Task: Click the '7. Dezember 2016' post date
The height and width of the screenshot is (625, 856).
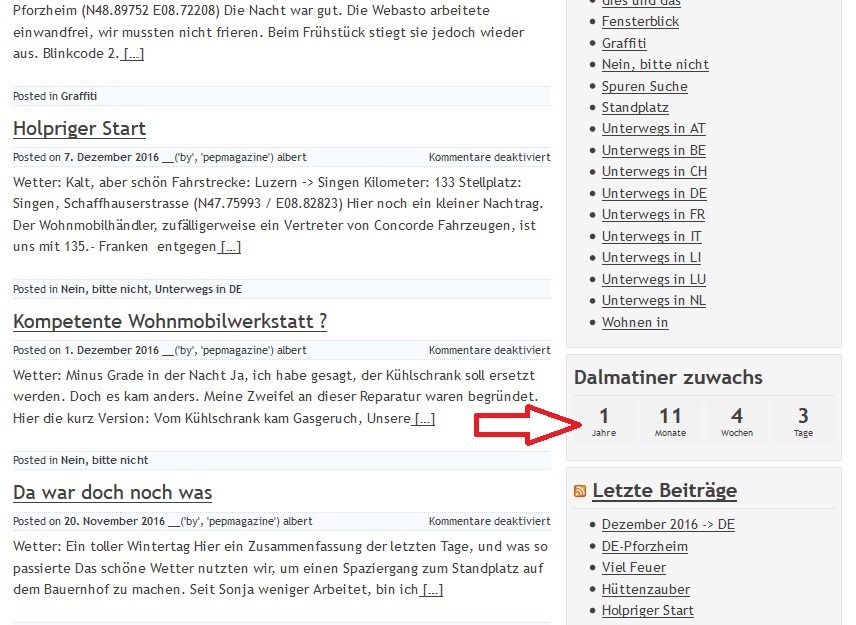Action: (111, 157)
